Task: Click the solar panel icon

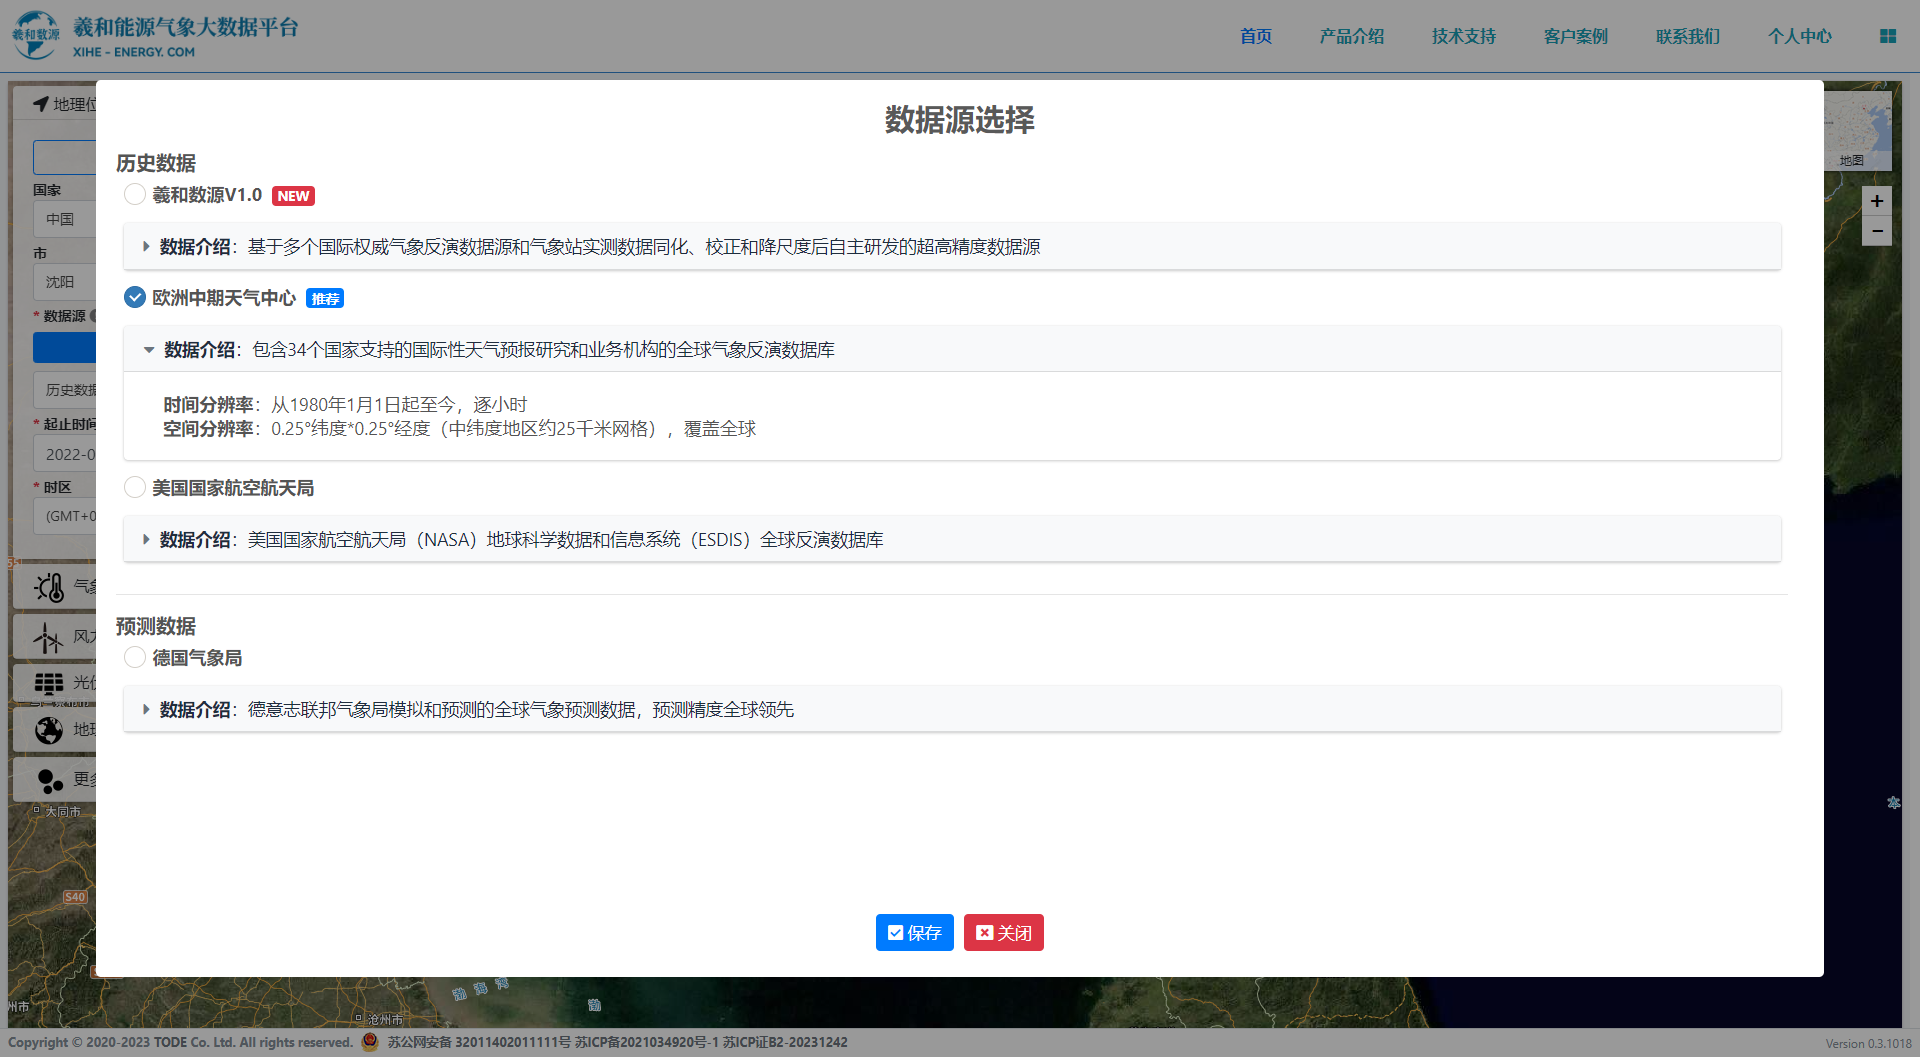Action: pyautogui.click(x=48, y=683)
